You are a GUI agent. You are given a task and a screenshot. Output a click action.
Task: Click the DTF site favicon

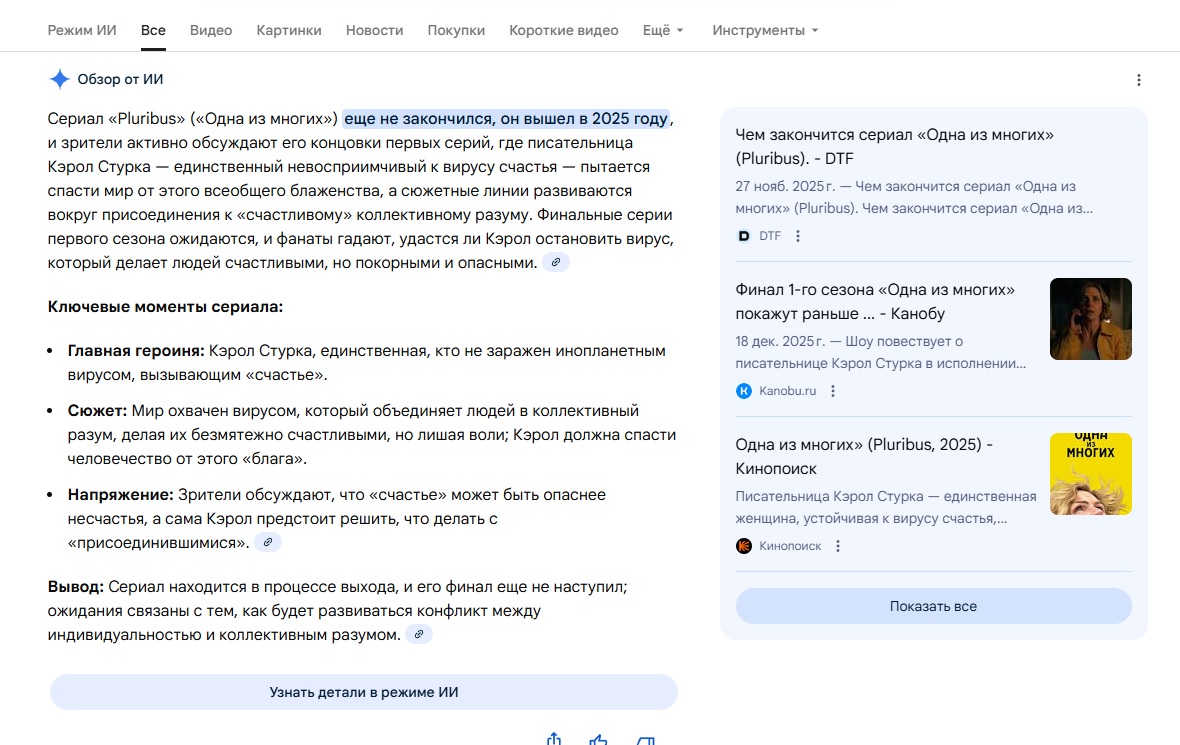coord(744,236)
